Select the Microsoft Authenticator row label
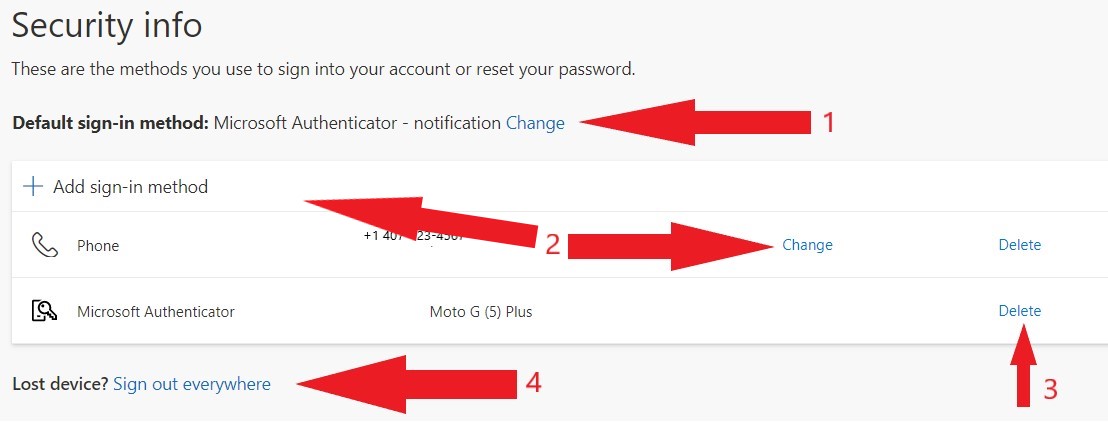Viewport: 1108px width, 444px height. (155, 311)
